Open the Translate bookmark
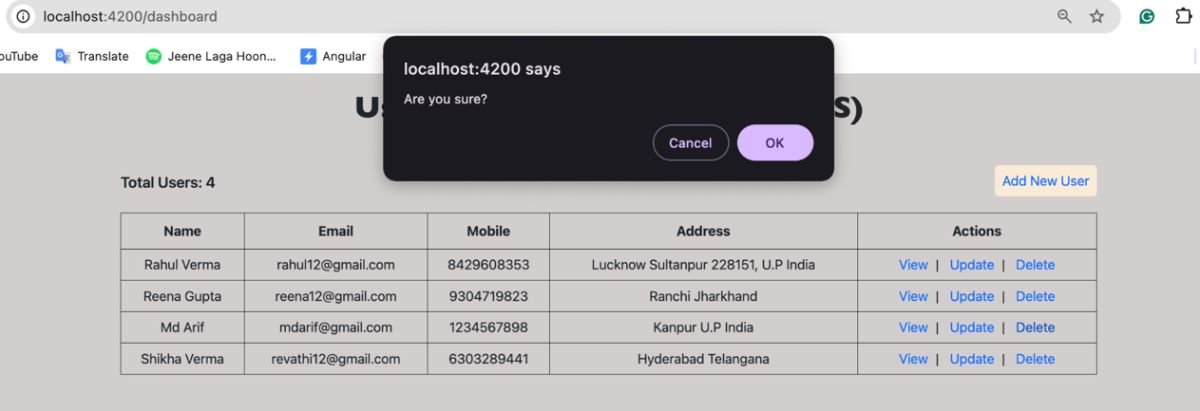Image resolution: width=1200 pixels, height=411 pixels. click(x=93, y=56)
